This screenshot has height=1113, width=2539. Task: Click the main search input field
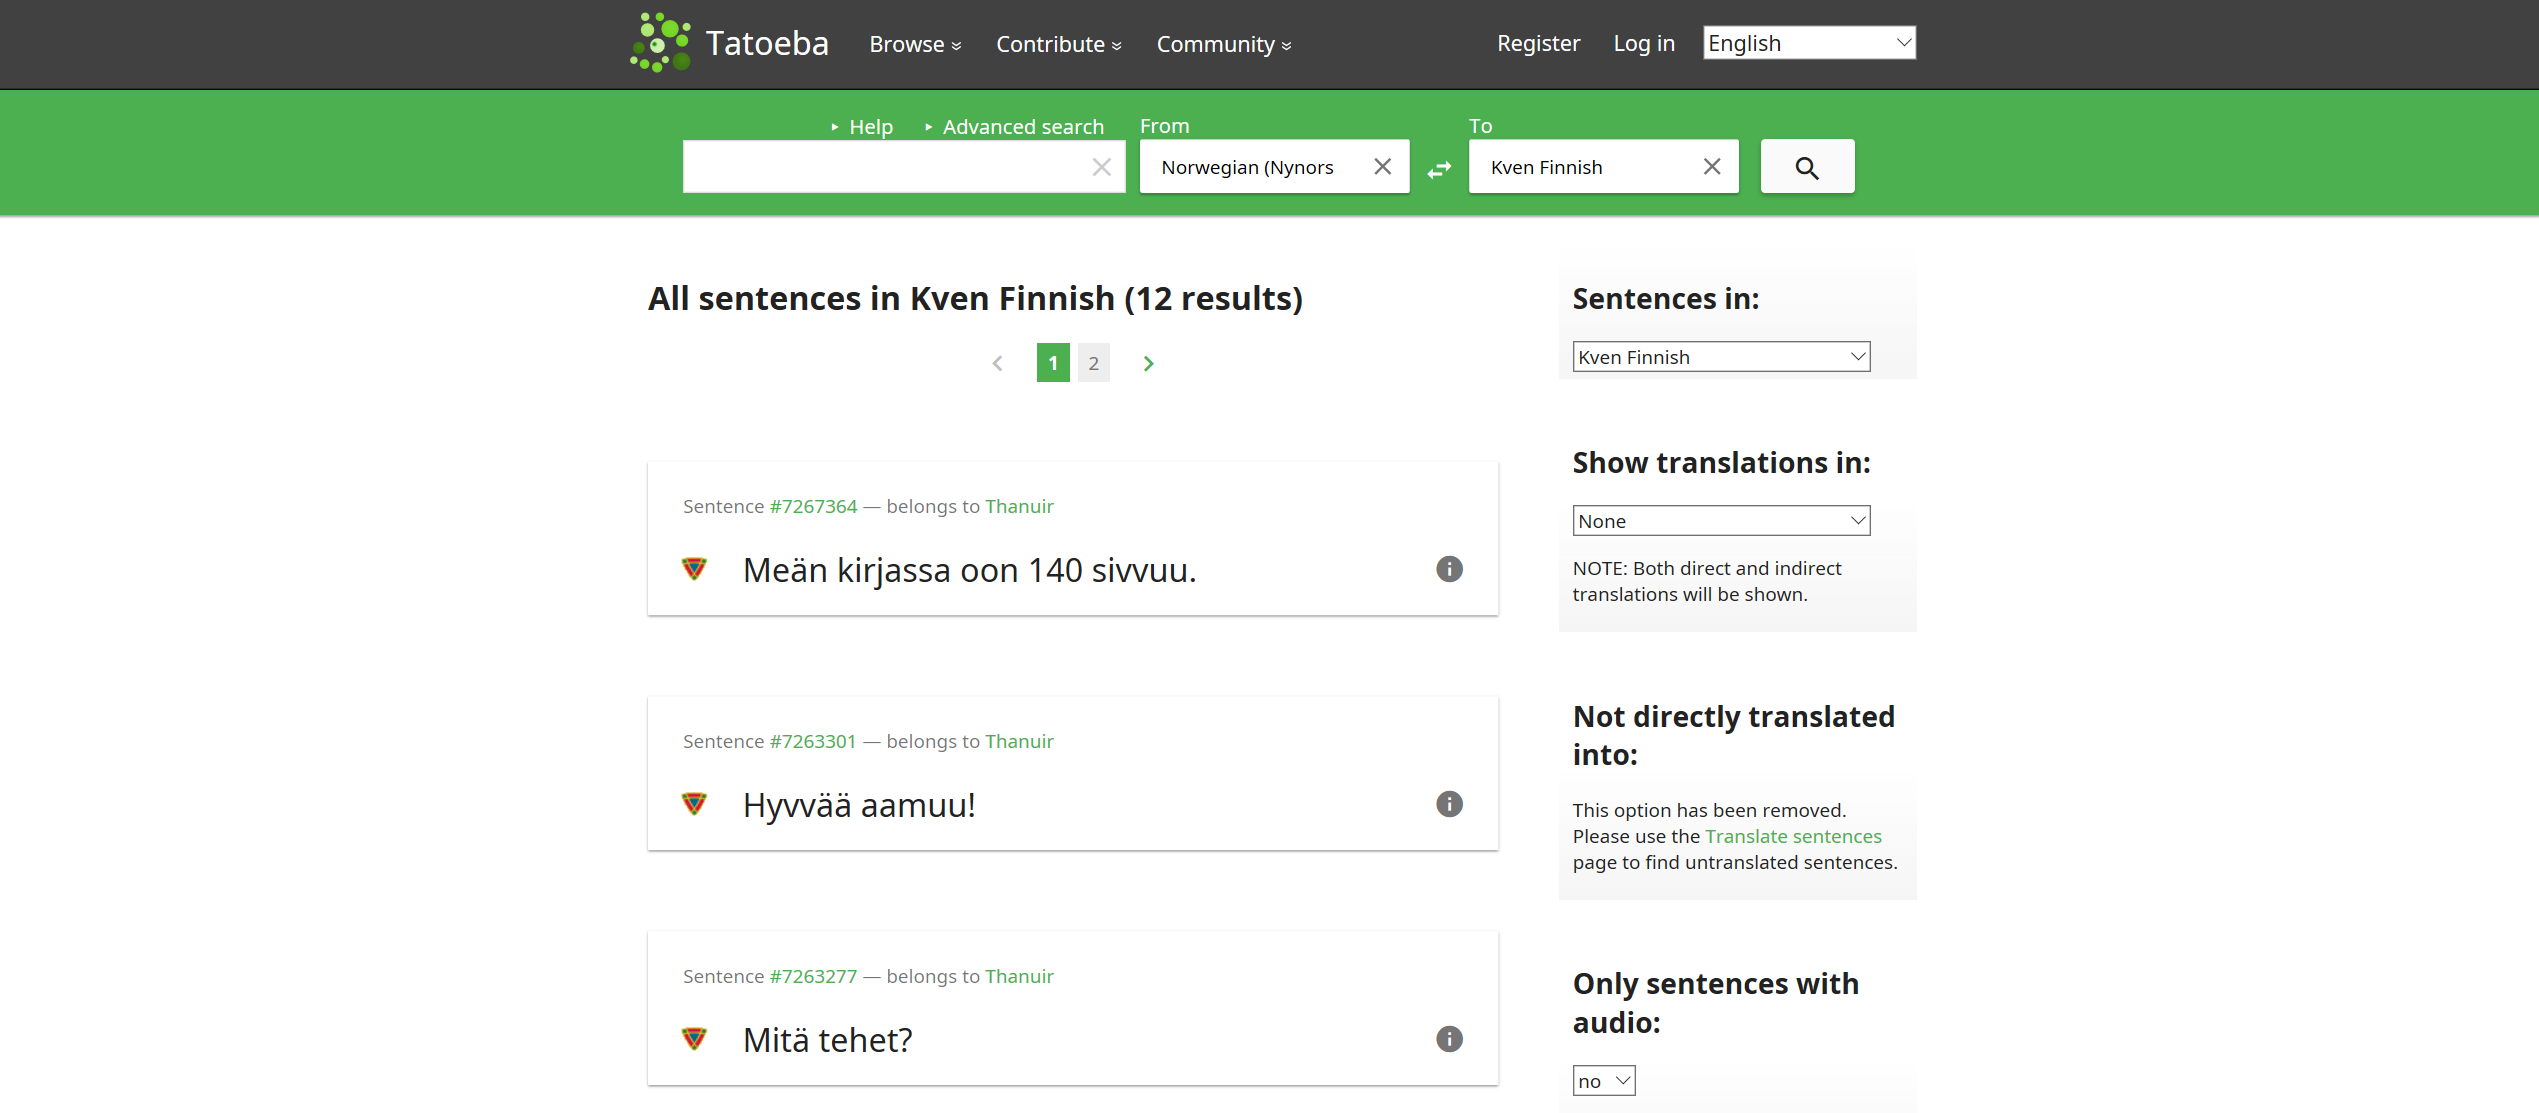pos(885,167)
